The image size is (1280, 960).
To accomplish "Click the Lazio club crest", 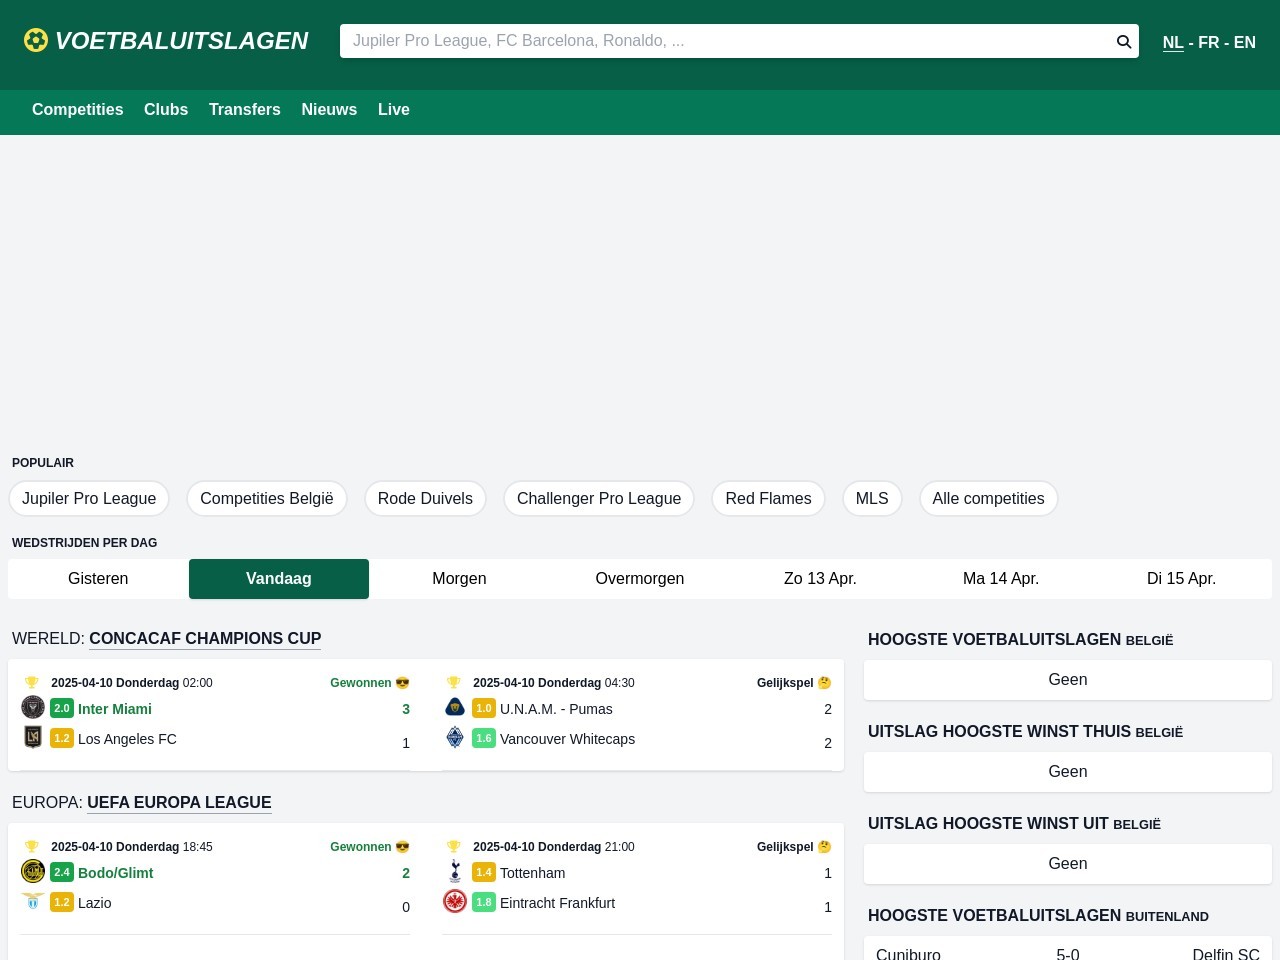I will tap(33, 901).
